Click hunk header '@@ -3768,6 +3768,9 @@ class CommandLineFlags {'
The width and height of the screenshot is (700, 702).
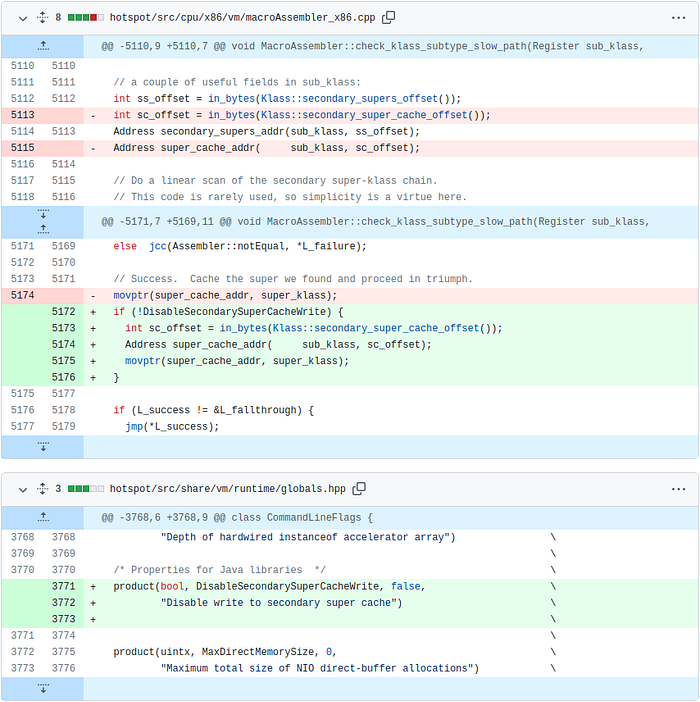click(236, 518)
